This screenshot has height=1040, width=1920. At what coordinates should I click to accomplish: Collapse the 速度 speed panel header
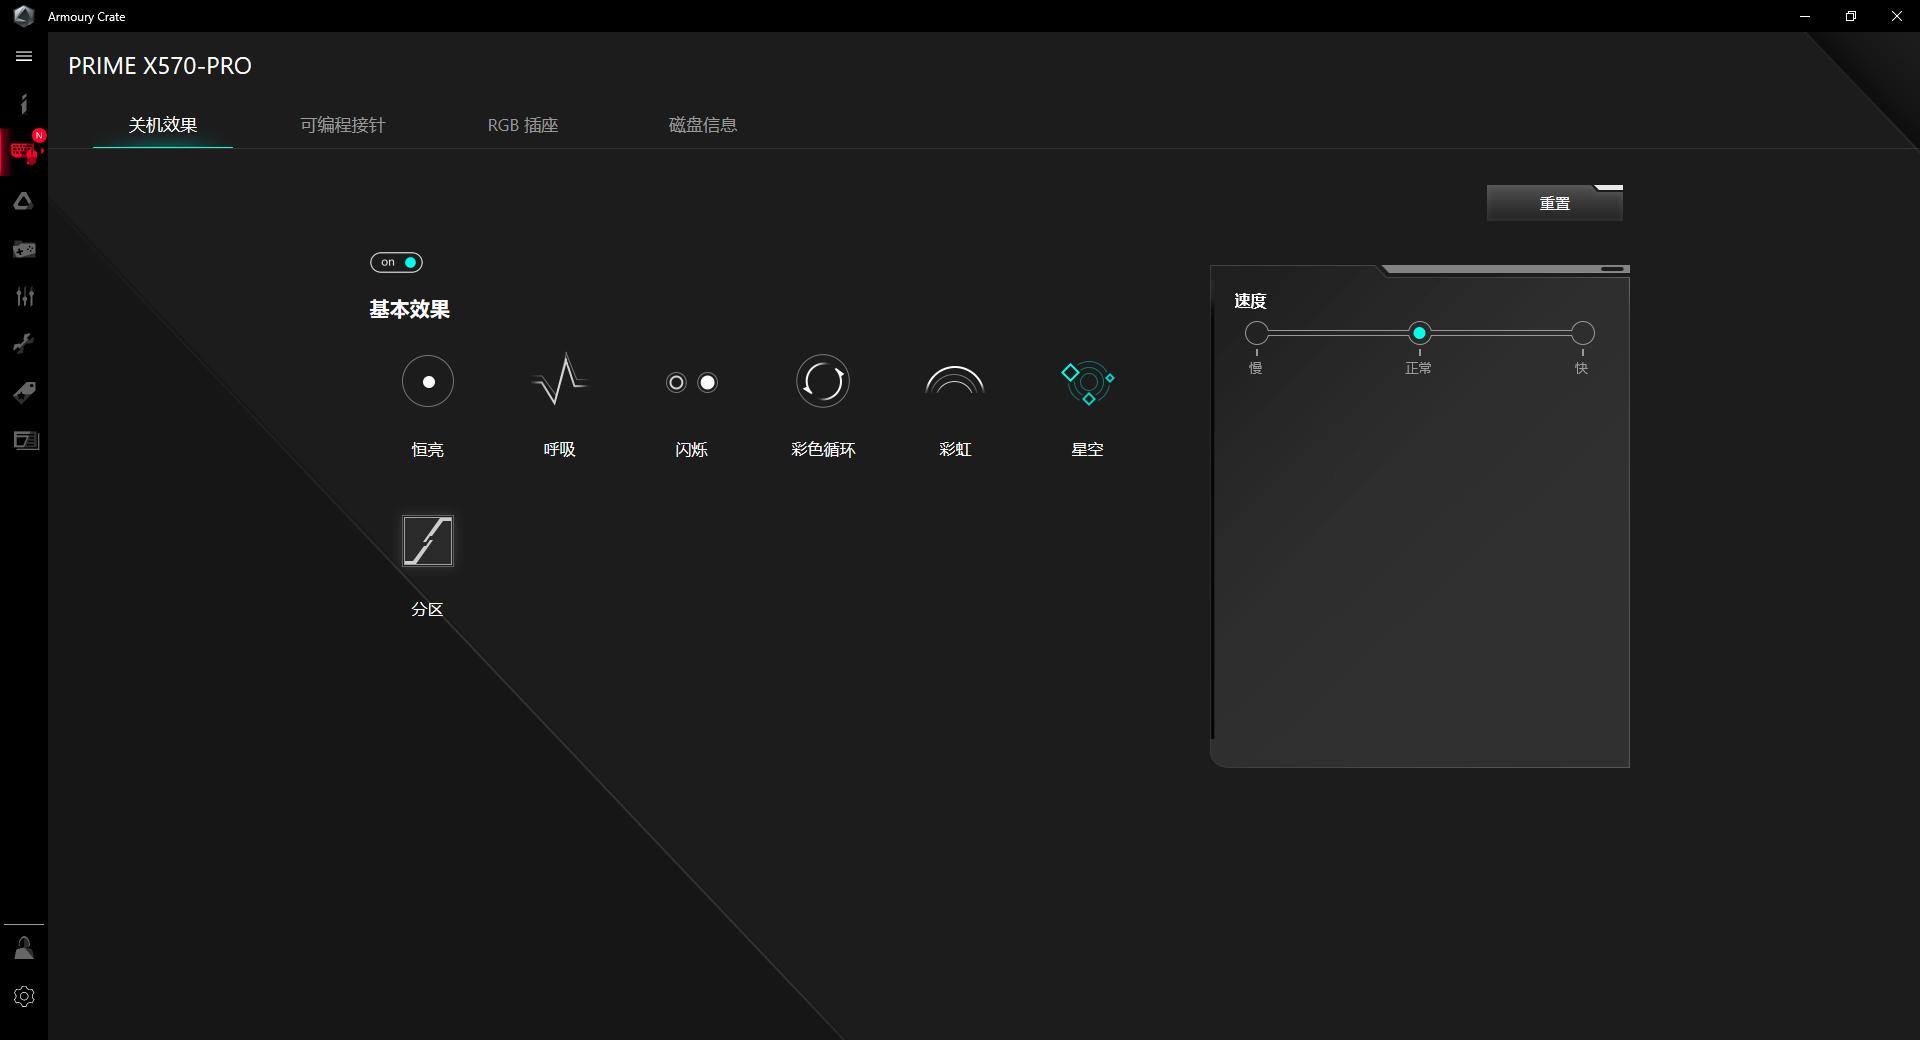click(x=1610, y=268)
